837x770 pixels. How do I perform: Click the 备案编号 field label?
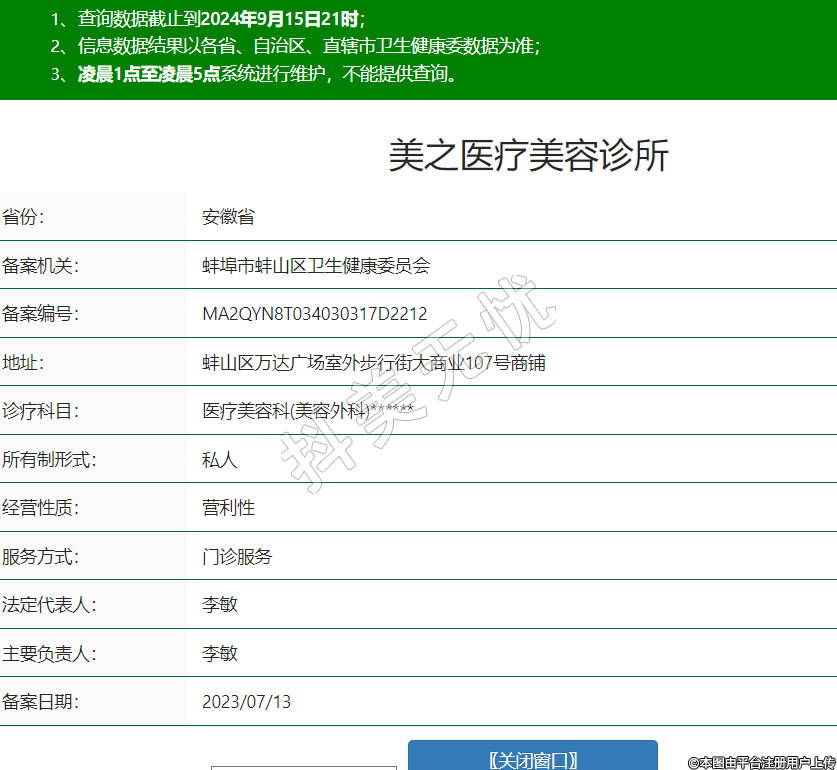40,314
